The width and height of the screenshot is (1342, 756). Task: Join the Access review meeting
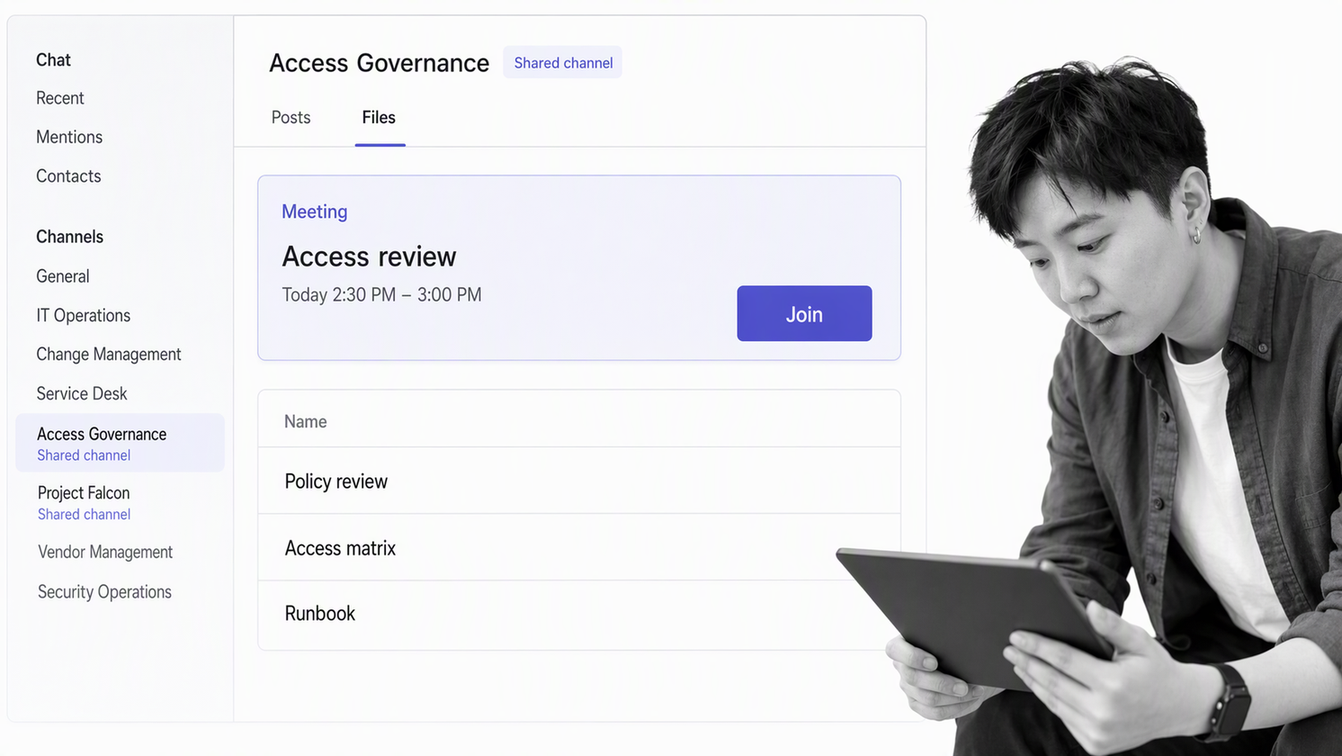coord(804,314)
